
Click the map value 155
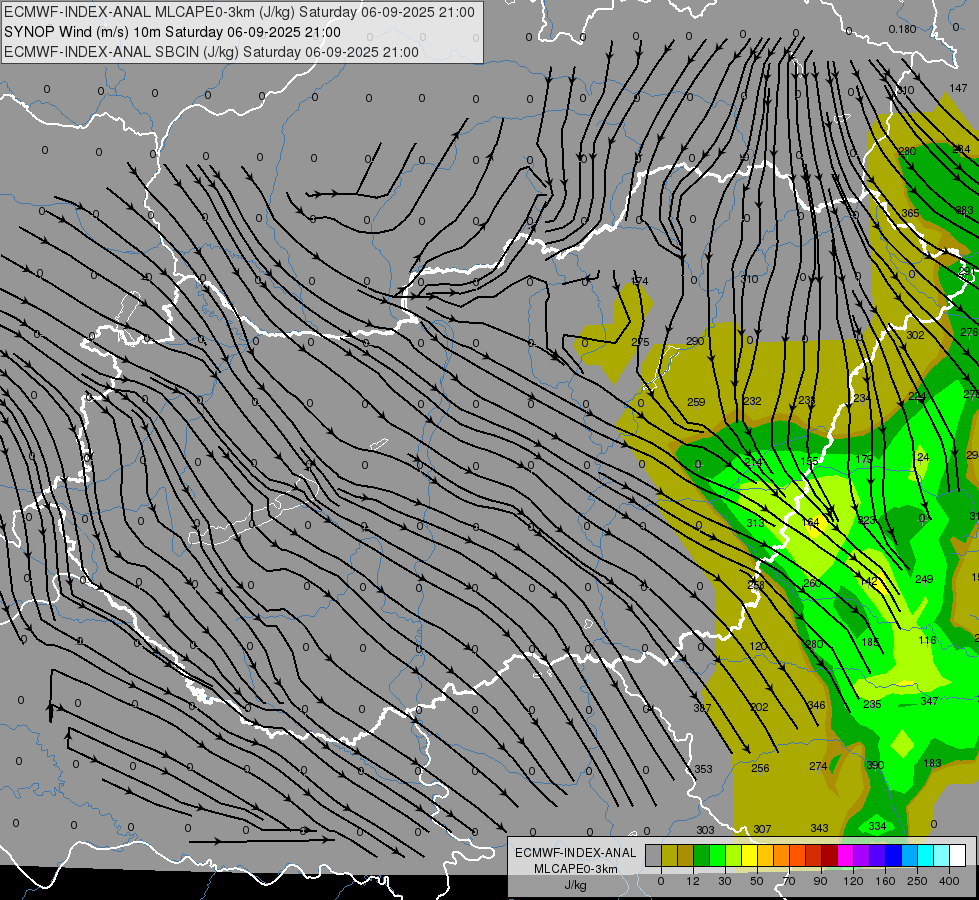click(x=809, y=461)
